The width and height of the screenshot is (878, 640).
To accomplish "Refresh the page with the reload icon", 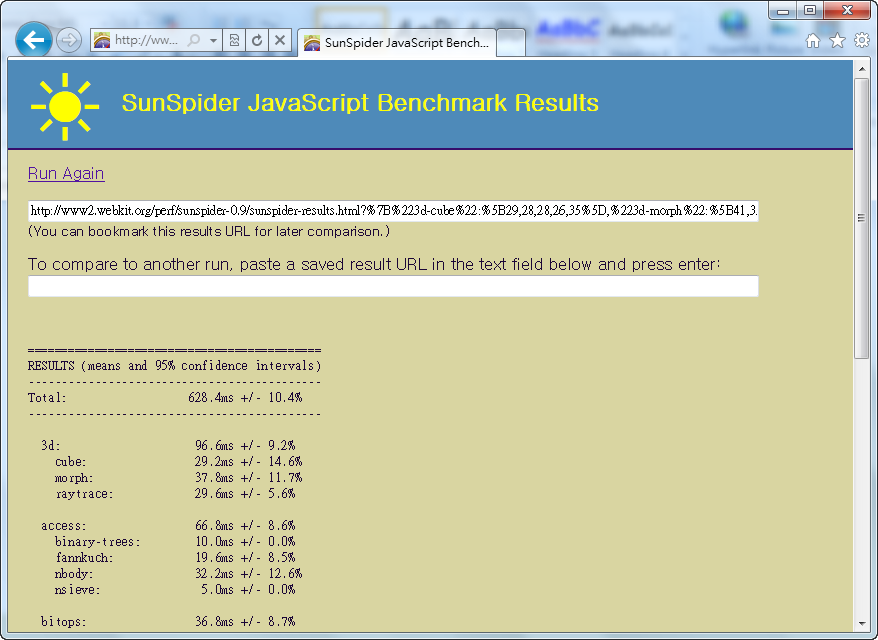I will (x=257, y=40).
